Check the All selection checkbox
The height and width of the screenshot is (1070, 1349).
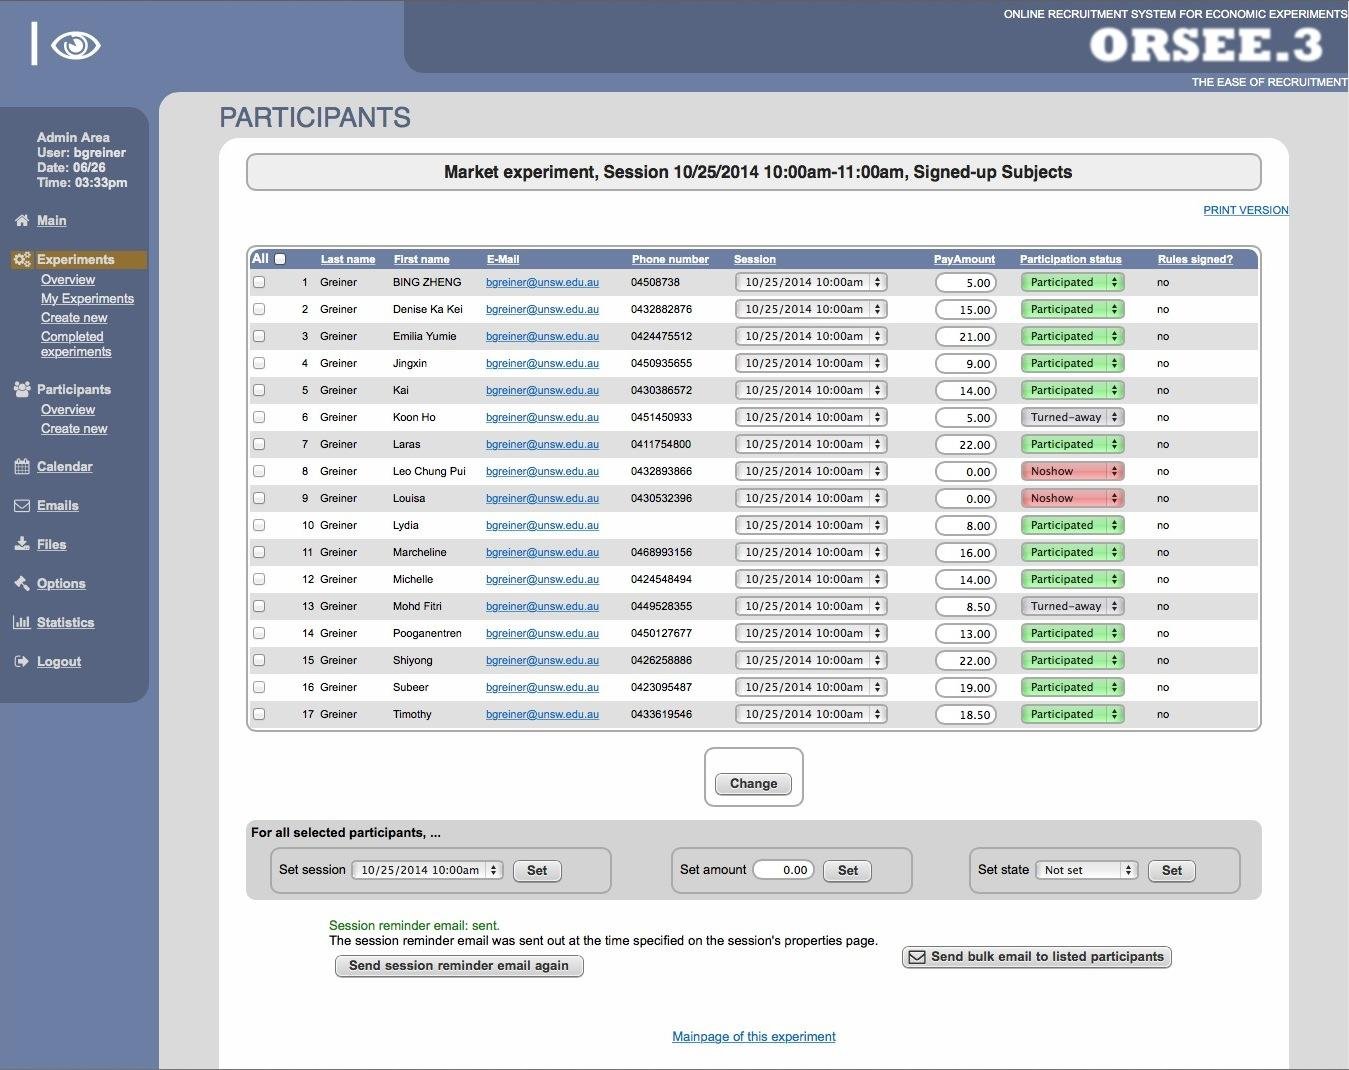(x=279, y=258)
